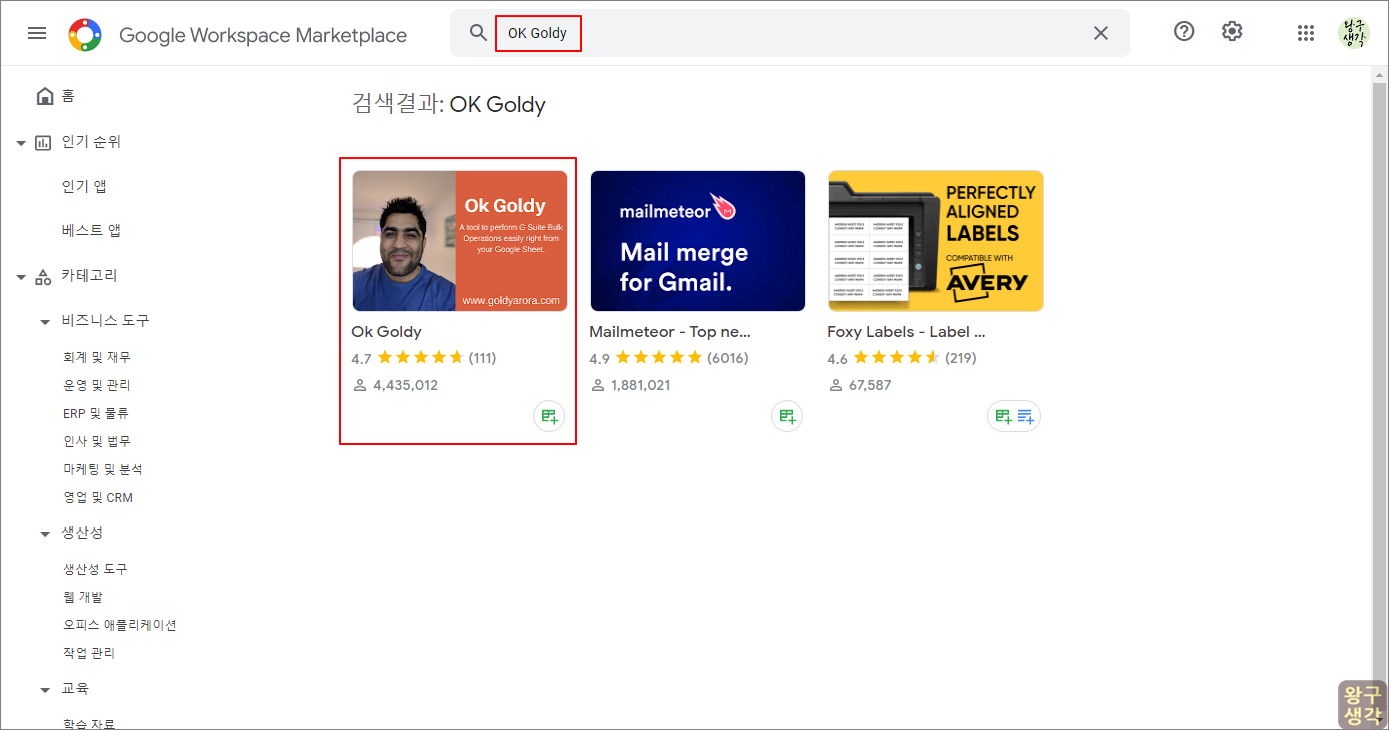Click the 카테고리 shapes icon

(x=43, y=276)
